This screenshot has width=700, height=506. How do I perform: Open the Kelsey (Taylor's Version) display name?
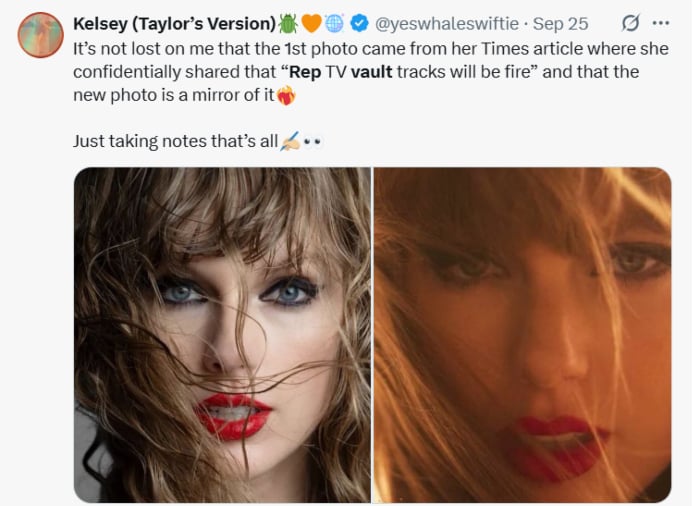pos(175,23)
